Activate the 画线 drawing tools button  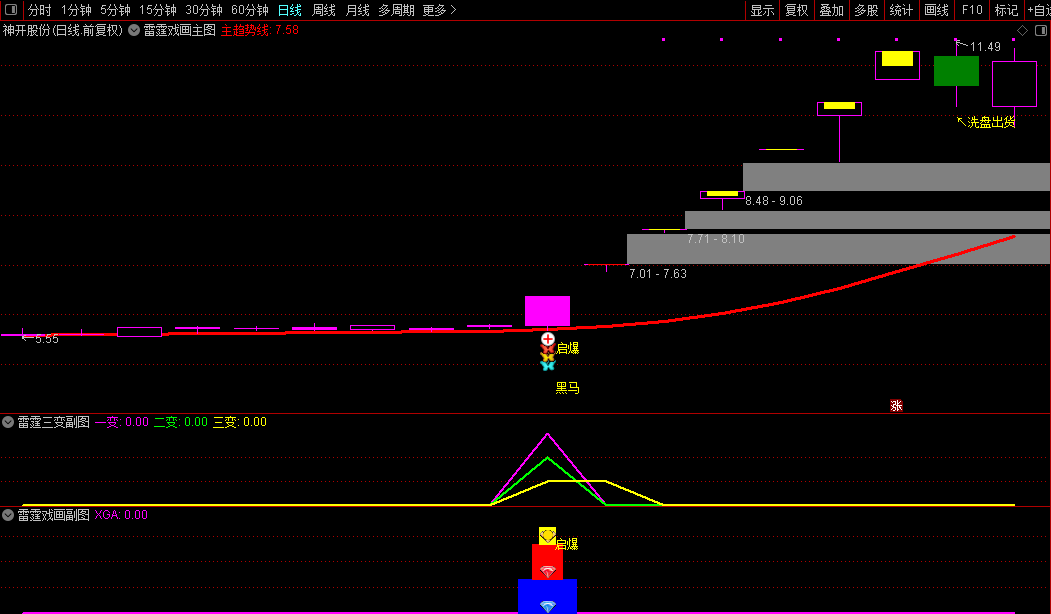936,10
